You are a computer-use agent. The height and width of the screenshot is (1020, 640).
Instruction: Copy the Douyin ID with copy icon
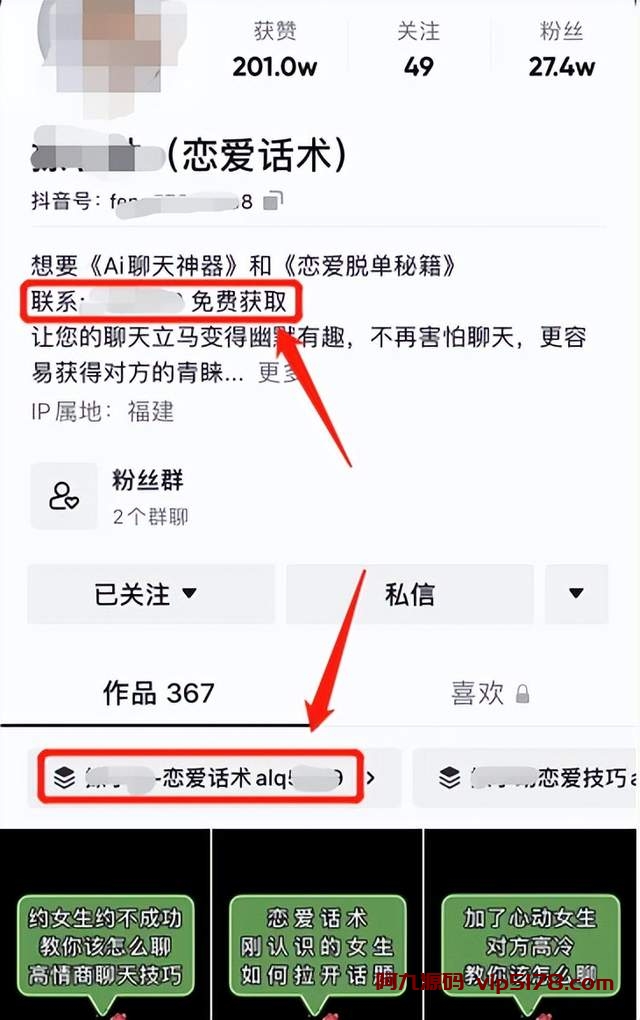(273, 201)
